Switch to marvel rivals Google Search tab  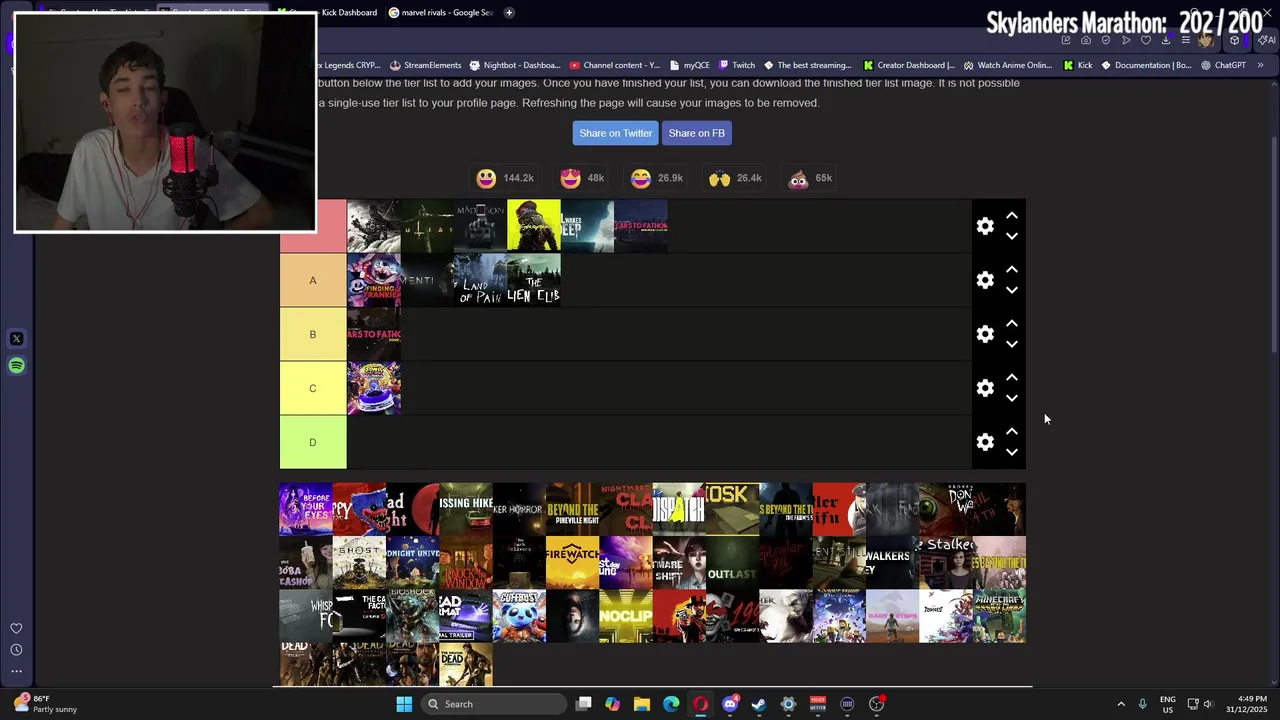pyautogui.click(x=441, y=12)
